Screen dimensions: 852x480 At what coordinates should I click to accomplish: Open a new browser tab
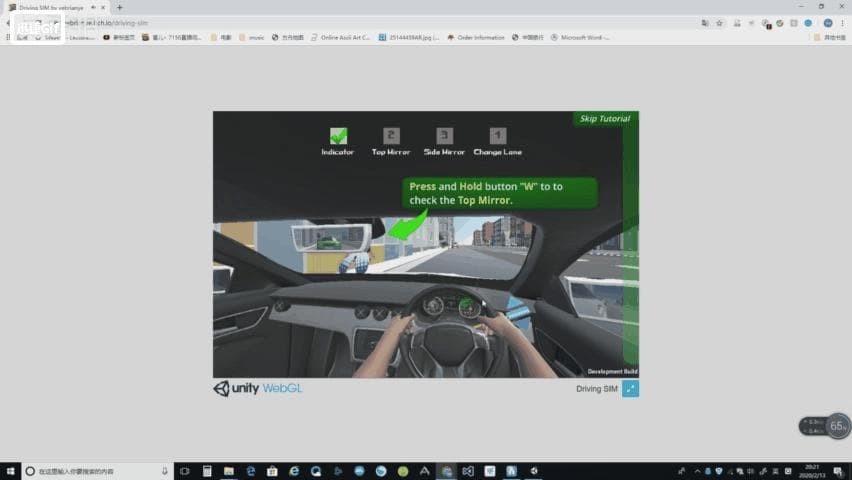click(120, 8)
